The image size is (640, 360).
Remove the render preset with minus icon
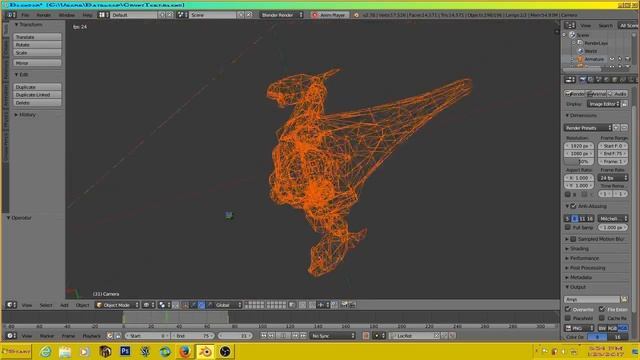click(624, 128)
